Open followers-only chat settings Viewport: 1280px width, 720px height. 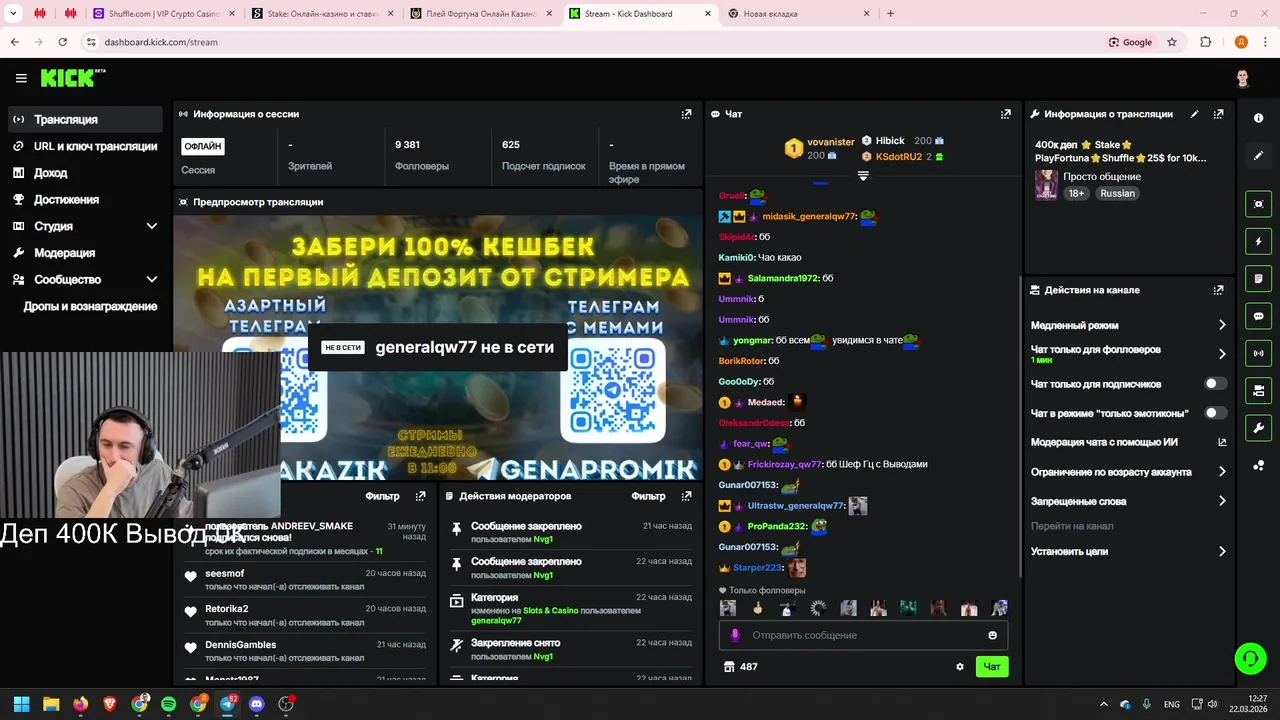(1128, 353)
